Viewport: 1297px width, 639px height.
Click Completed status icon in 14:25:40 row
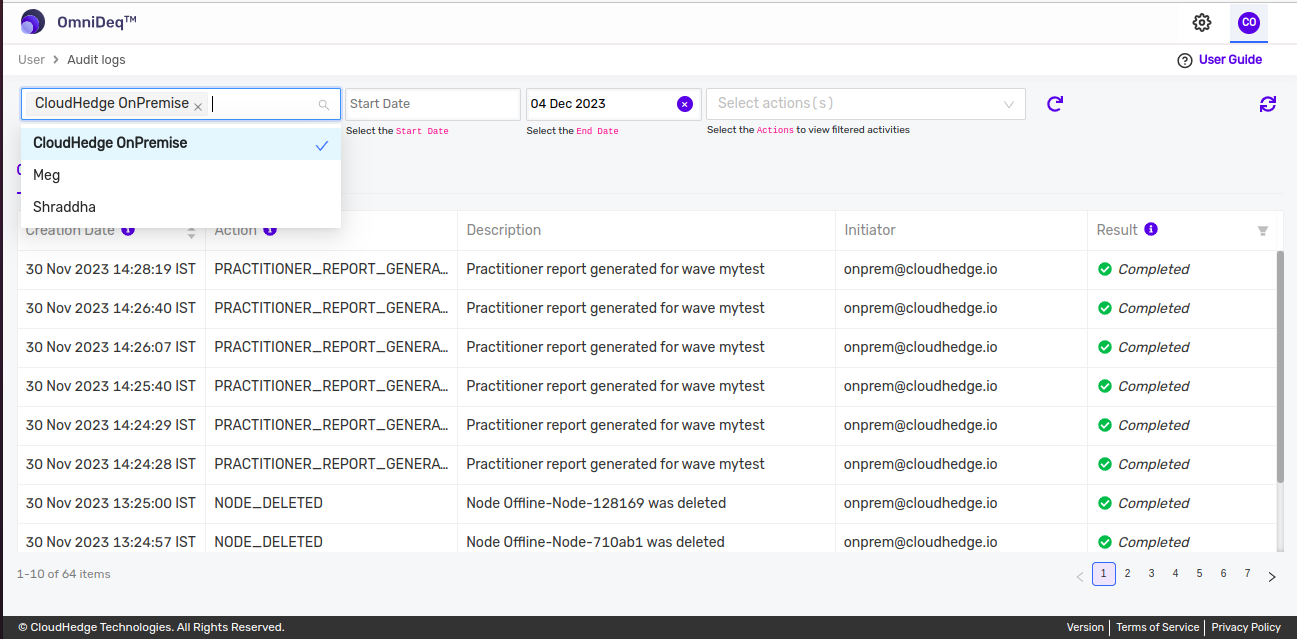[x=1105, y=386]
